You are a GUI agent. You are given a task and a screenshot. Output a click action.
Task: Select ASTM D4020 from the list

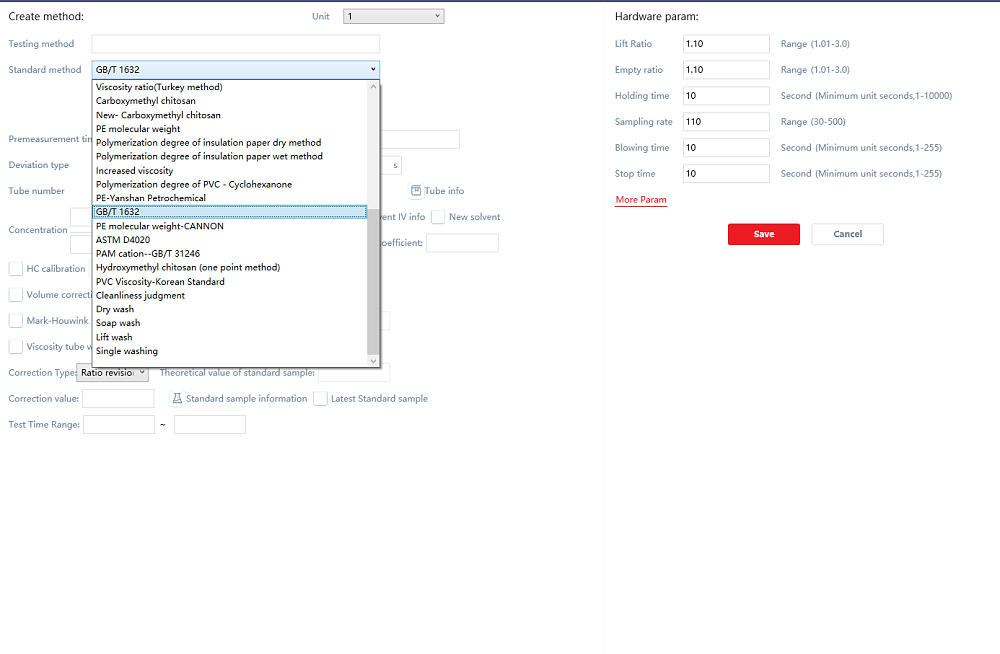click(123, 240)
